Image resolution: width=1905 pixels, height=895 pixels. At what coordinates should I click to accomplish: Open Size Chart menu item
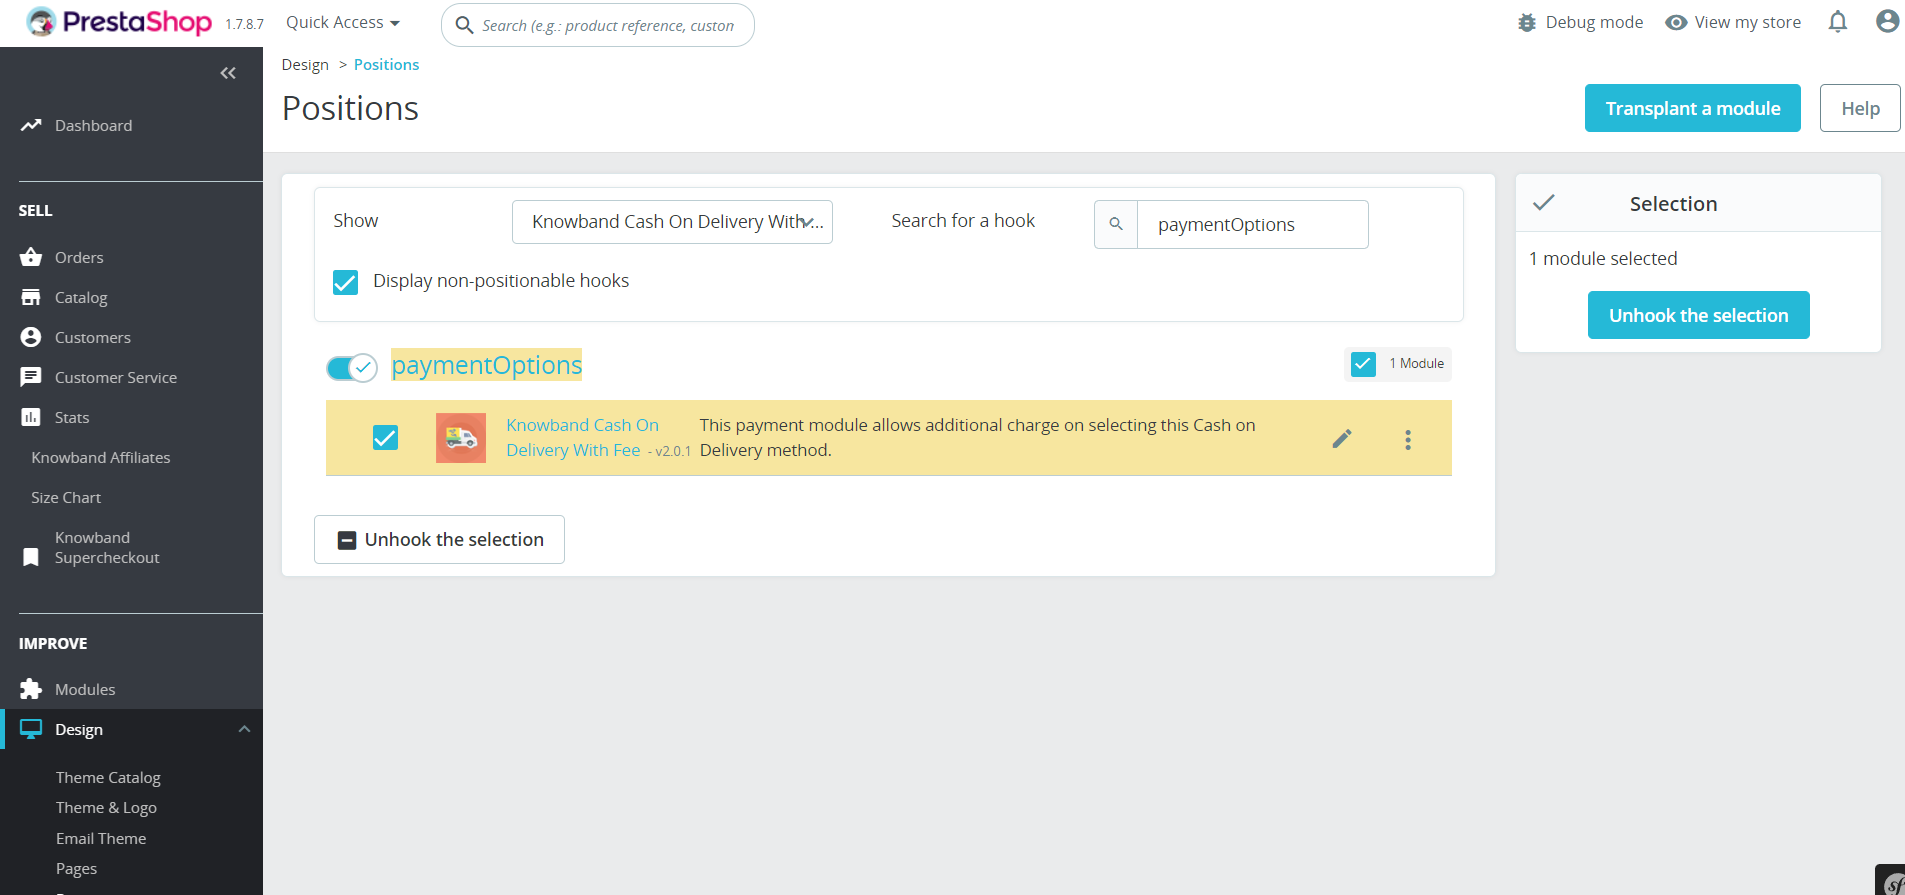pyautogui.click(x=66, y=497)
